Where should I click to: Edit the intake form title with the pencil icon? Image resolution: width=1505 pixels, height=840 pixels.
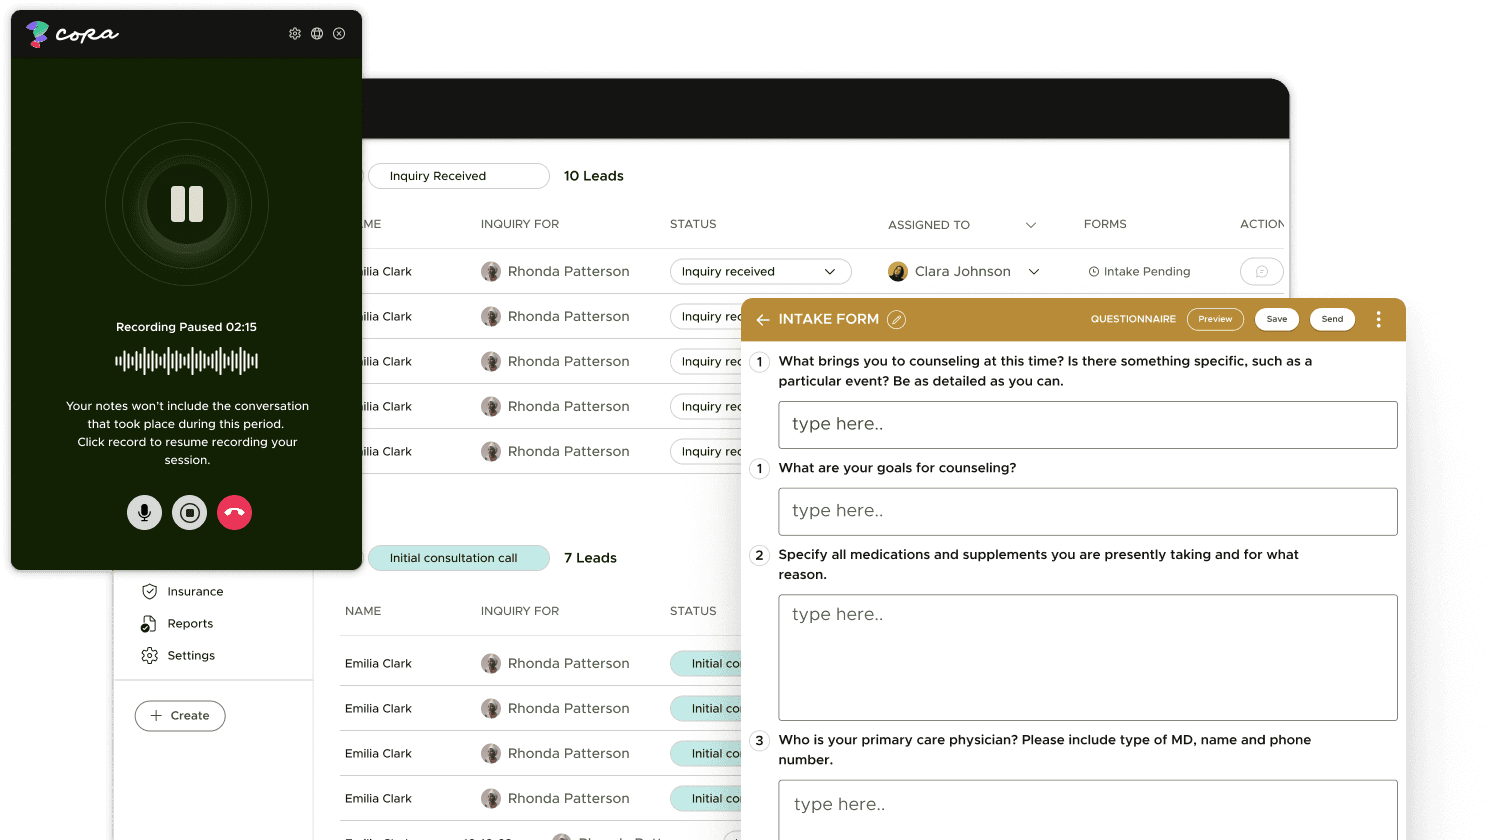pos(896,319)
